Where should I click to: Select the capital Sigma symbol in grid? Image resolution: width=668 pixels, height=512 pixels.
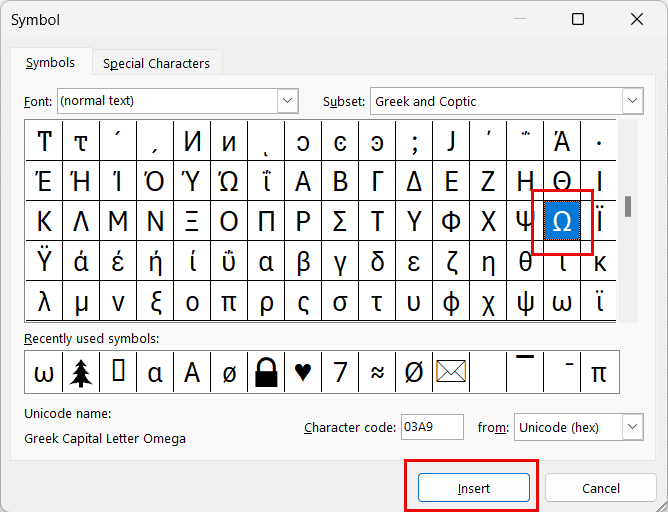[x=340, y=221]
